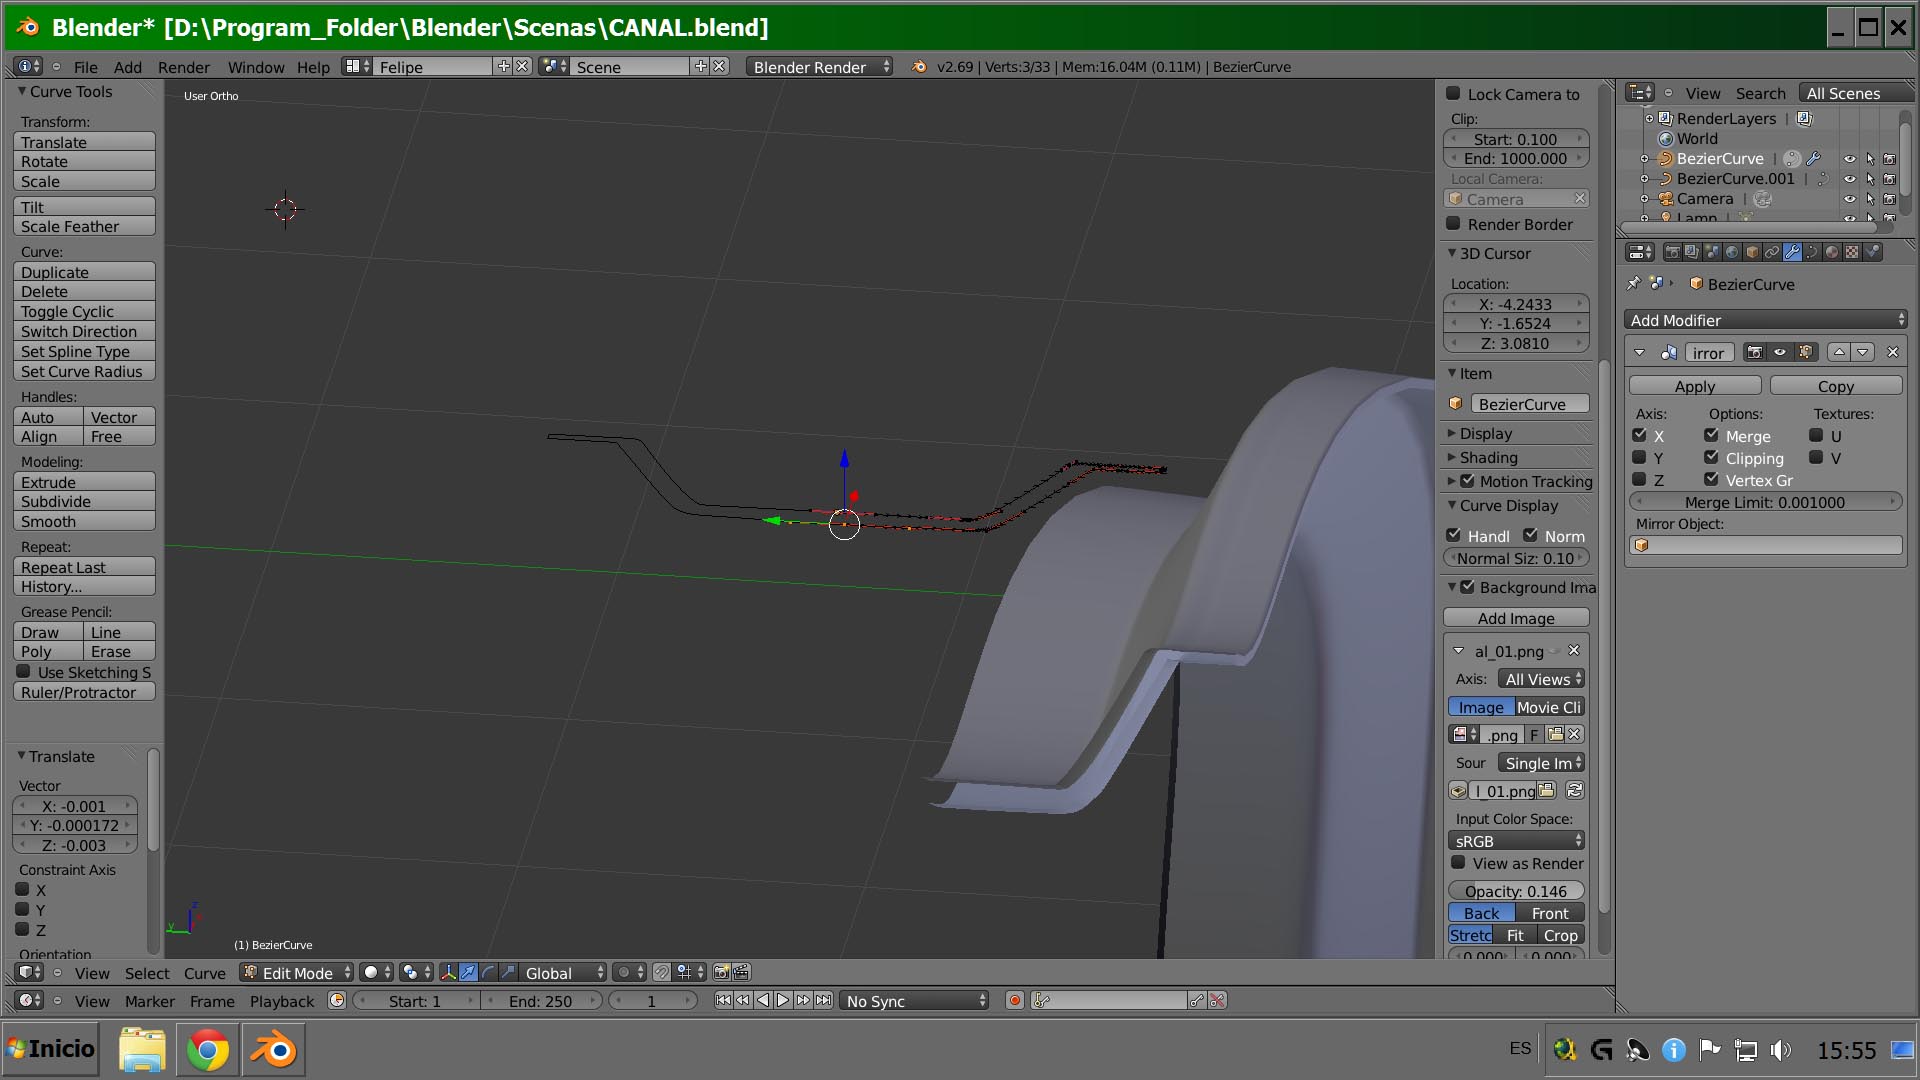Click the auto keyframe record button

click(x=1014, y=1000)
